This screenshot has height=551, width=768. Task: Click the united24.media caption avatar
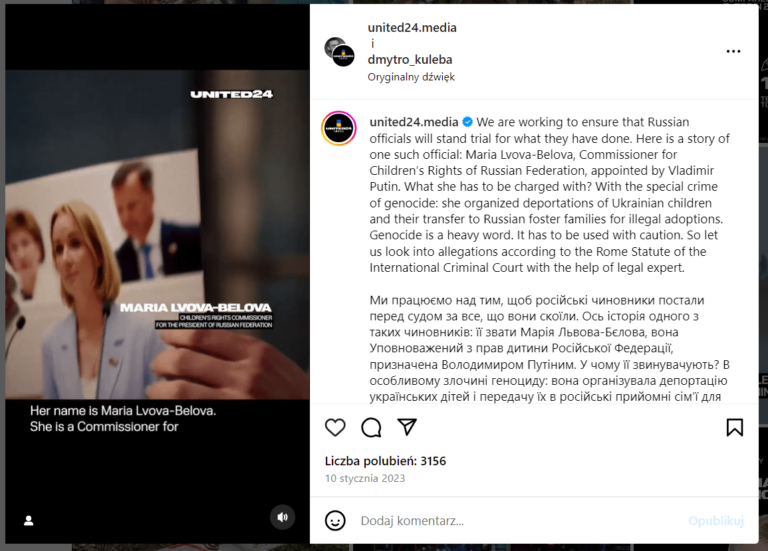(x=338, y=128)
